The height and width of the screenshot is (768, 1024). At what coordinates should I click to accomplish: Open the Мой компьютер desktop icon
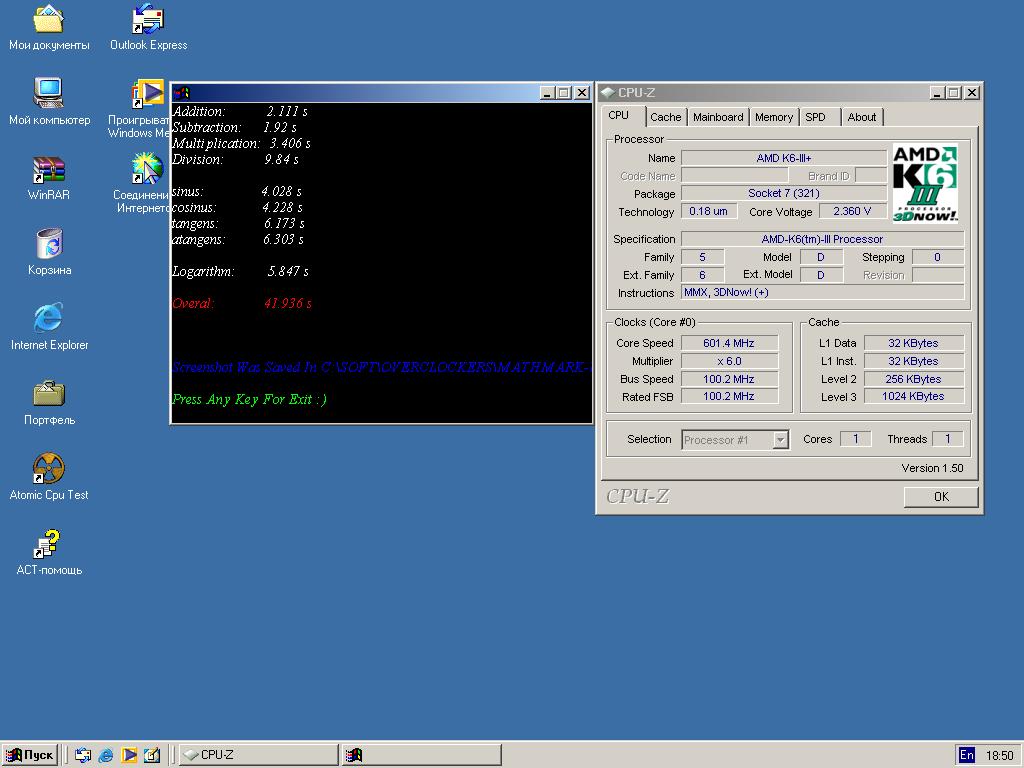[49, 103]
